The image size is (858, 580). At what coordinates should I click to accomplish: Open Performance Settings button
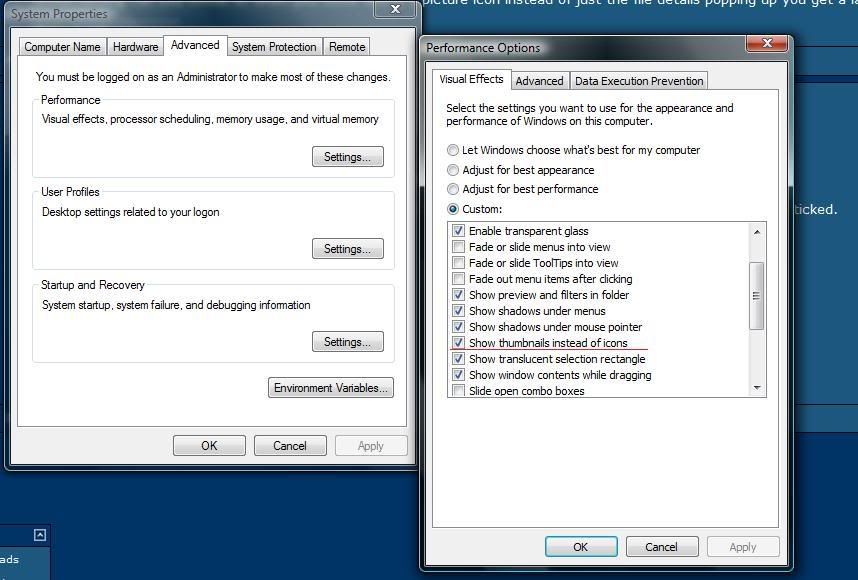pos(347,157)
